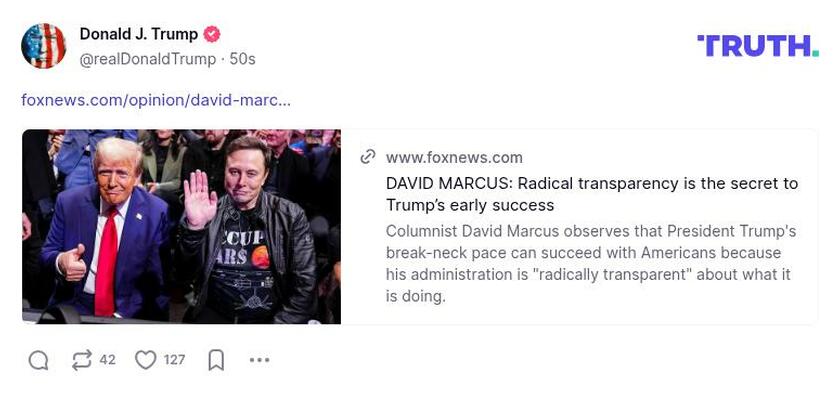Open the profile avatar with flag design
840x406 pixels.
[x=43, y=46]
